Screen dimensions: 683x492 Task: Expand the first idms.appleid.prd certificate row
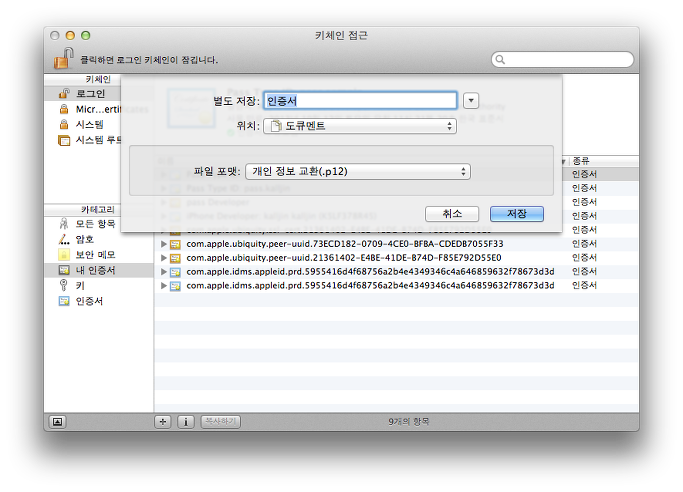coord(164,272)
